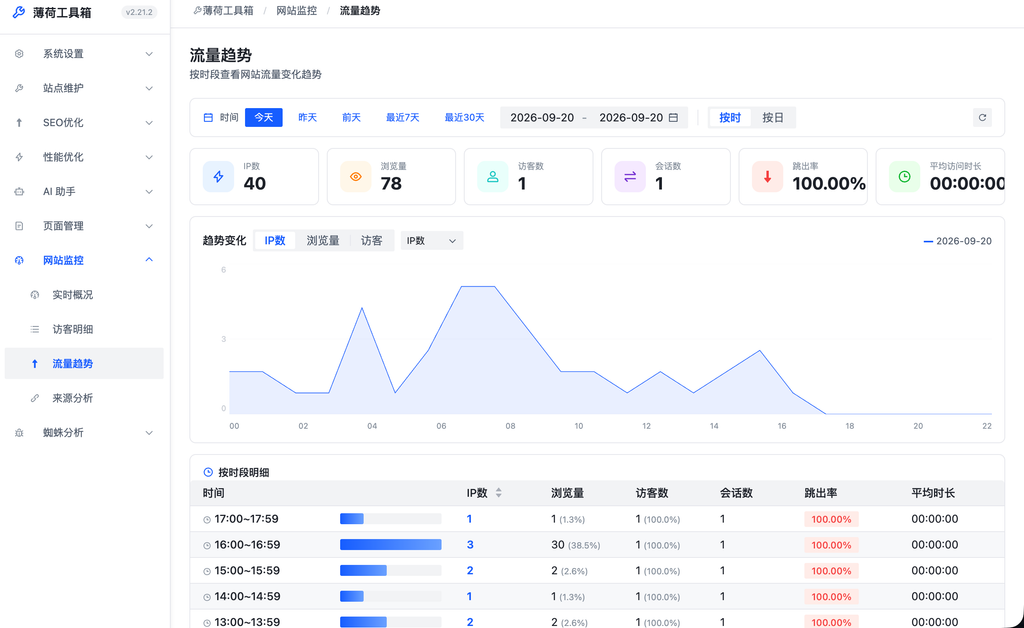Click the orange eye icon on 浏览量 card
The image size is (1024, 628).
pos(355,176)
